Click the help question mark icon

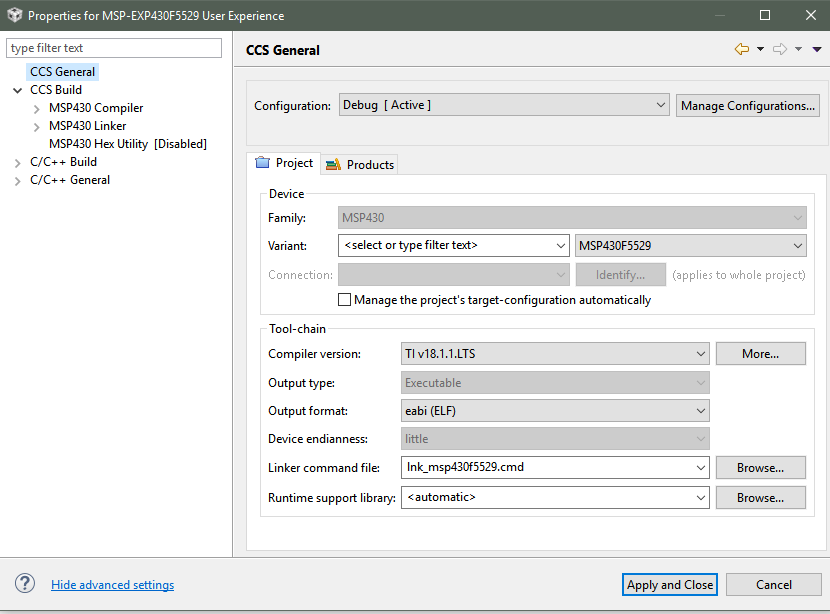pos(25,584)
